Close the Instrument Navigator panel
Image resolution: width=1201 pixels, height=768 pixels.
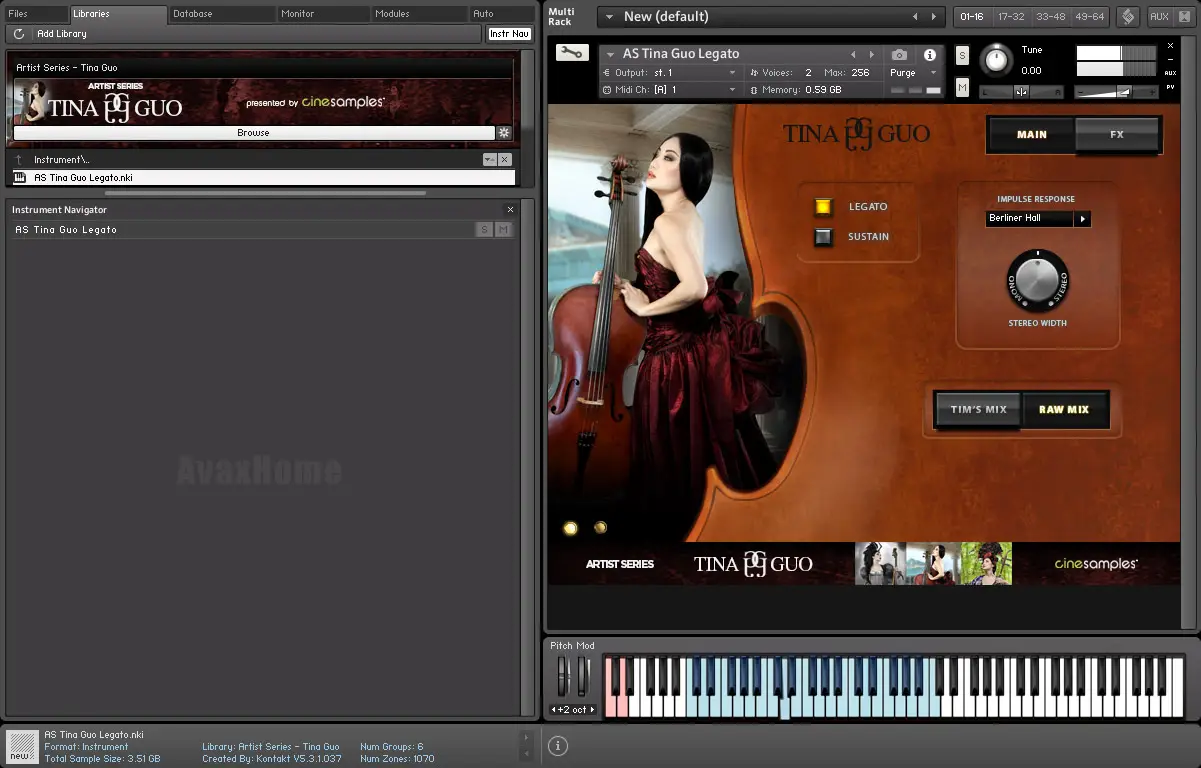(x=510, y=210)
